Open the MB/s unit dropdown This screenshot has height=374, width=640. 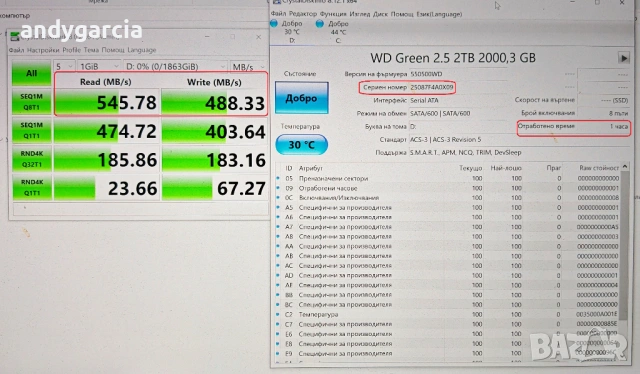248,66
